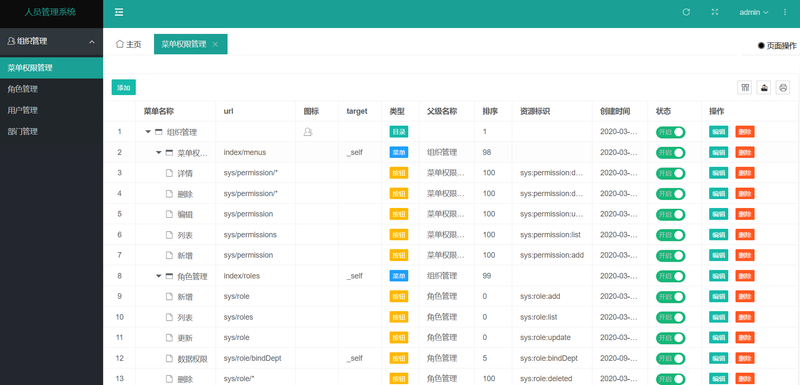Click the user icon in row 1 图标 column
The width and height of the screenshot is (800, 385).
click(x=308, y=132)
